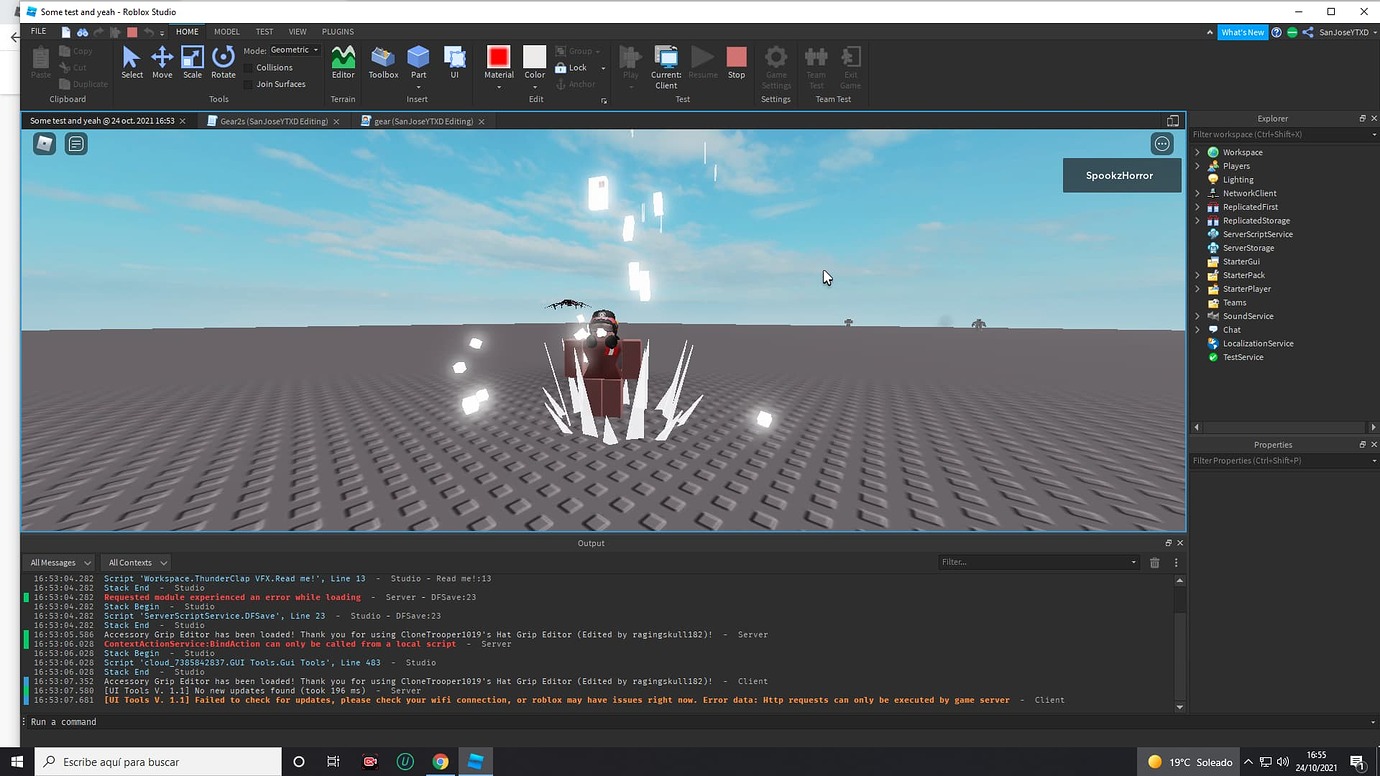Screen dimensions: 1380x776
Task: Open Game Settings
Action: tap(776, 62)
